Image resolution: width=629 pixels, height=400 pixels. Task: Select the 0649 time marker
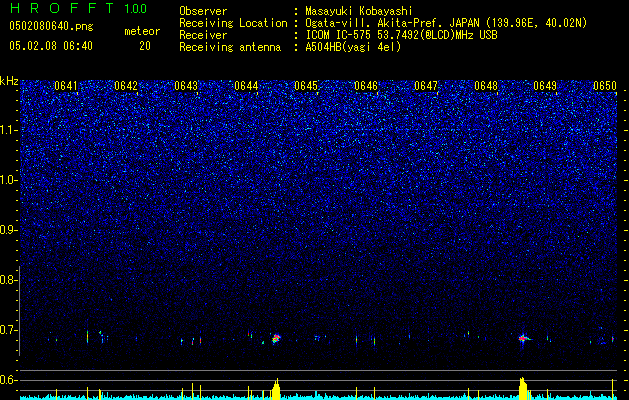[x=545, y=86]
